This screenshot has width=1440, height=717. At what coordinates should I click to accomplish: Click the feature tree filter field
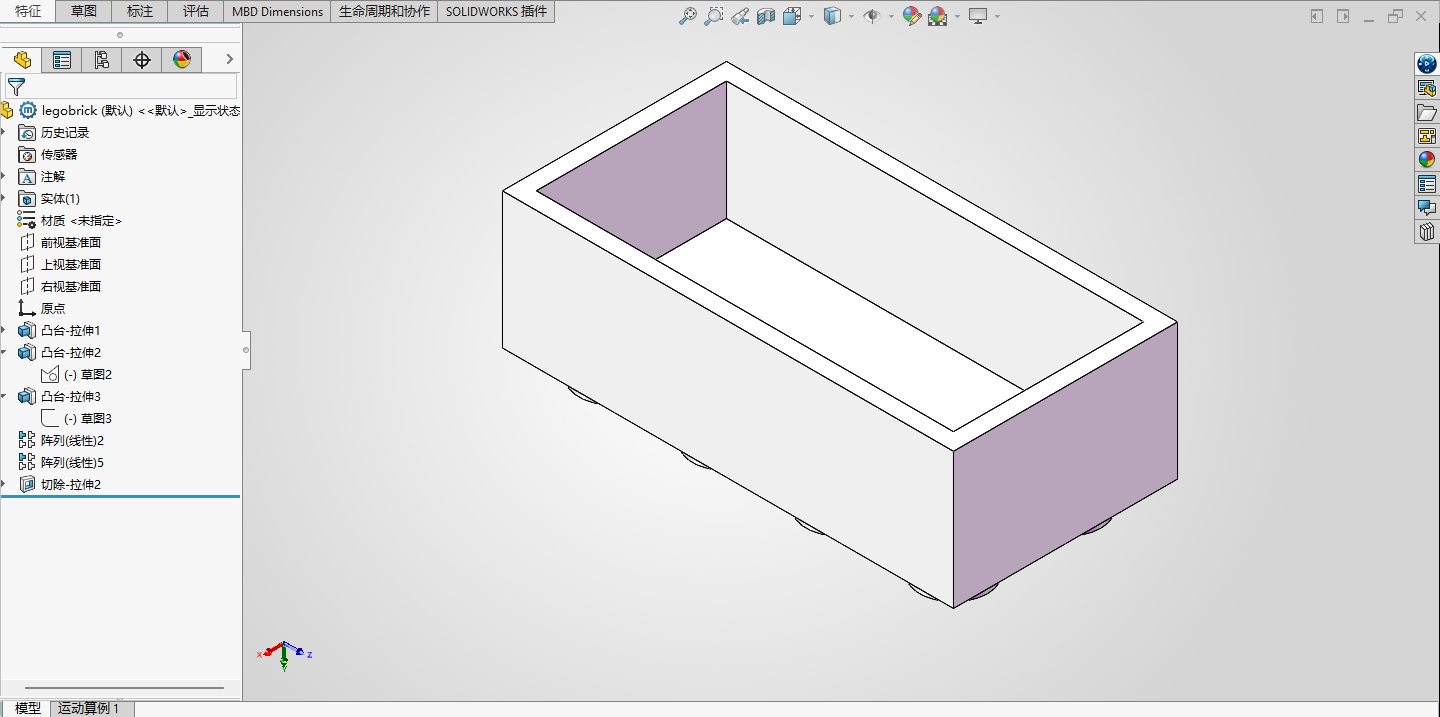pyautogui.click(x=121, y=87)
